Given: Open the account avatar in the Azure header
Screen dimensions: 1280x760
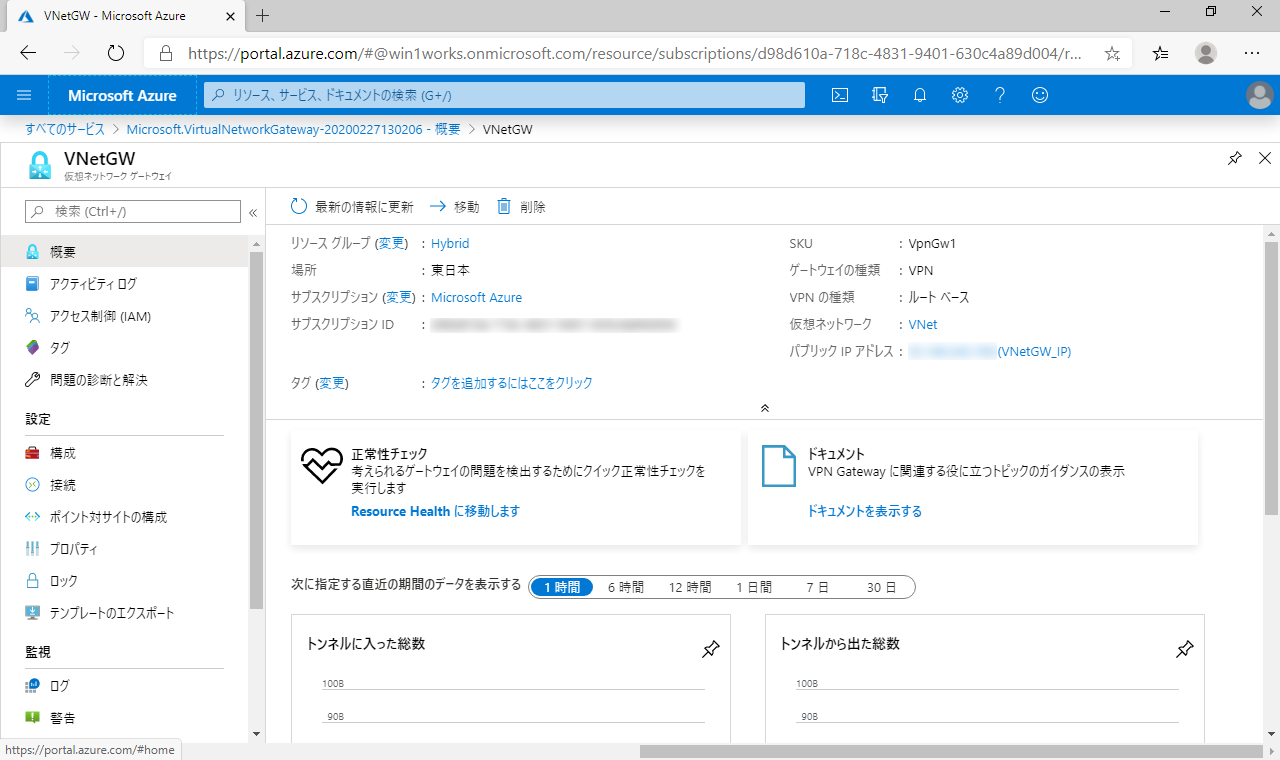Looking at the screenshot, I should 1260,95.
